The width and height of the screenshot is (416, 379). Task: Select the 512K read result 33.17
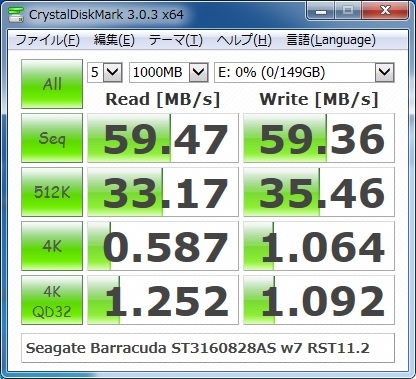coord(163,192)
